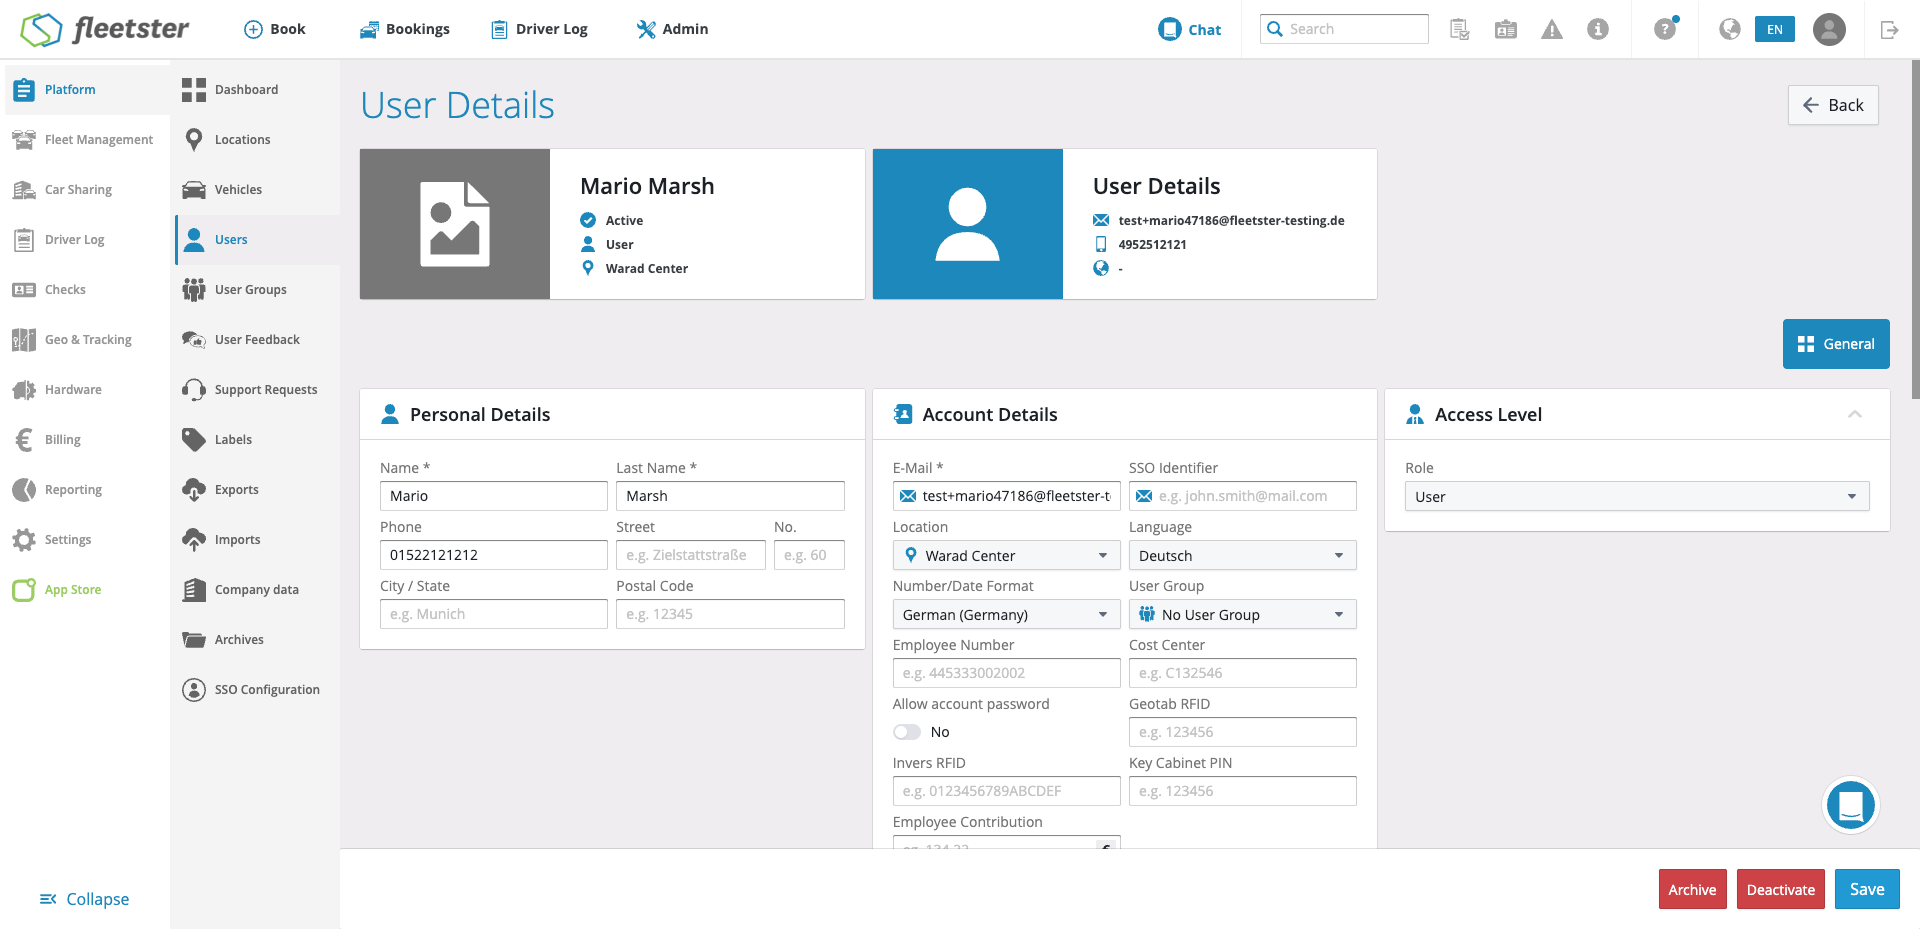This screenshot has width=1920, height=929.
Task: Open Hardware section
Action: [x=87, y=390]
